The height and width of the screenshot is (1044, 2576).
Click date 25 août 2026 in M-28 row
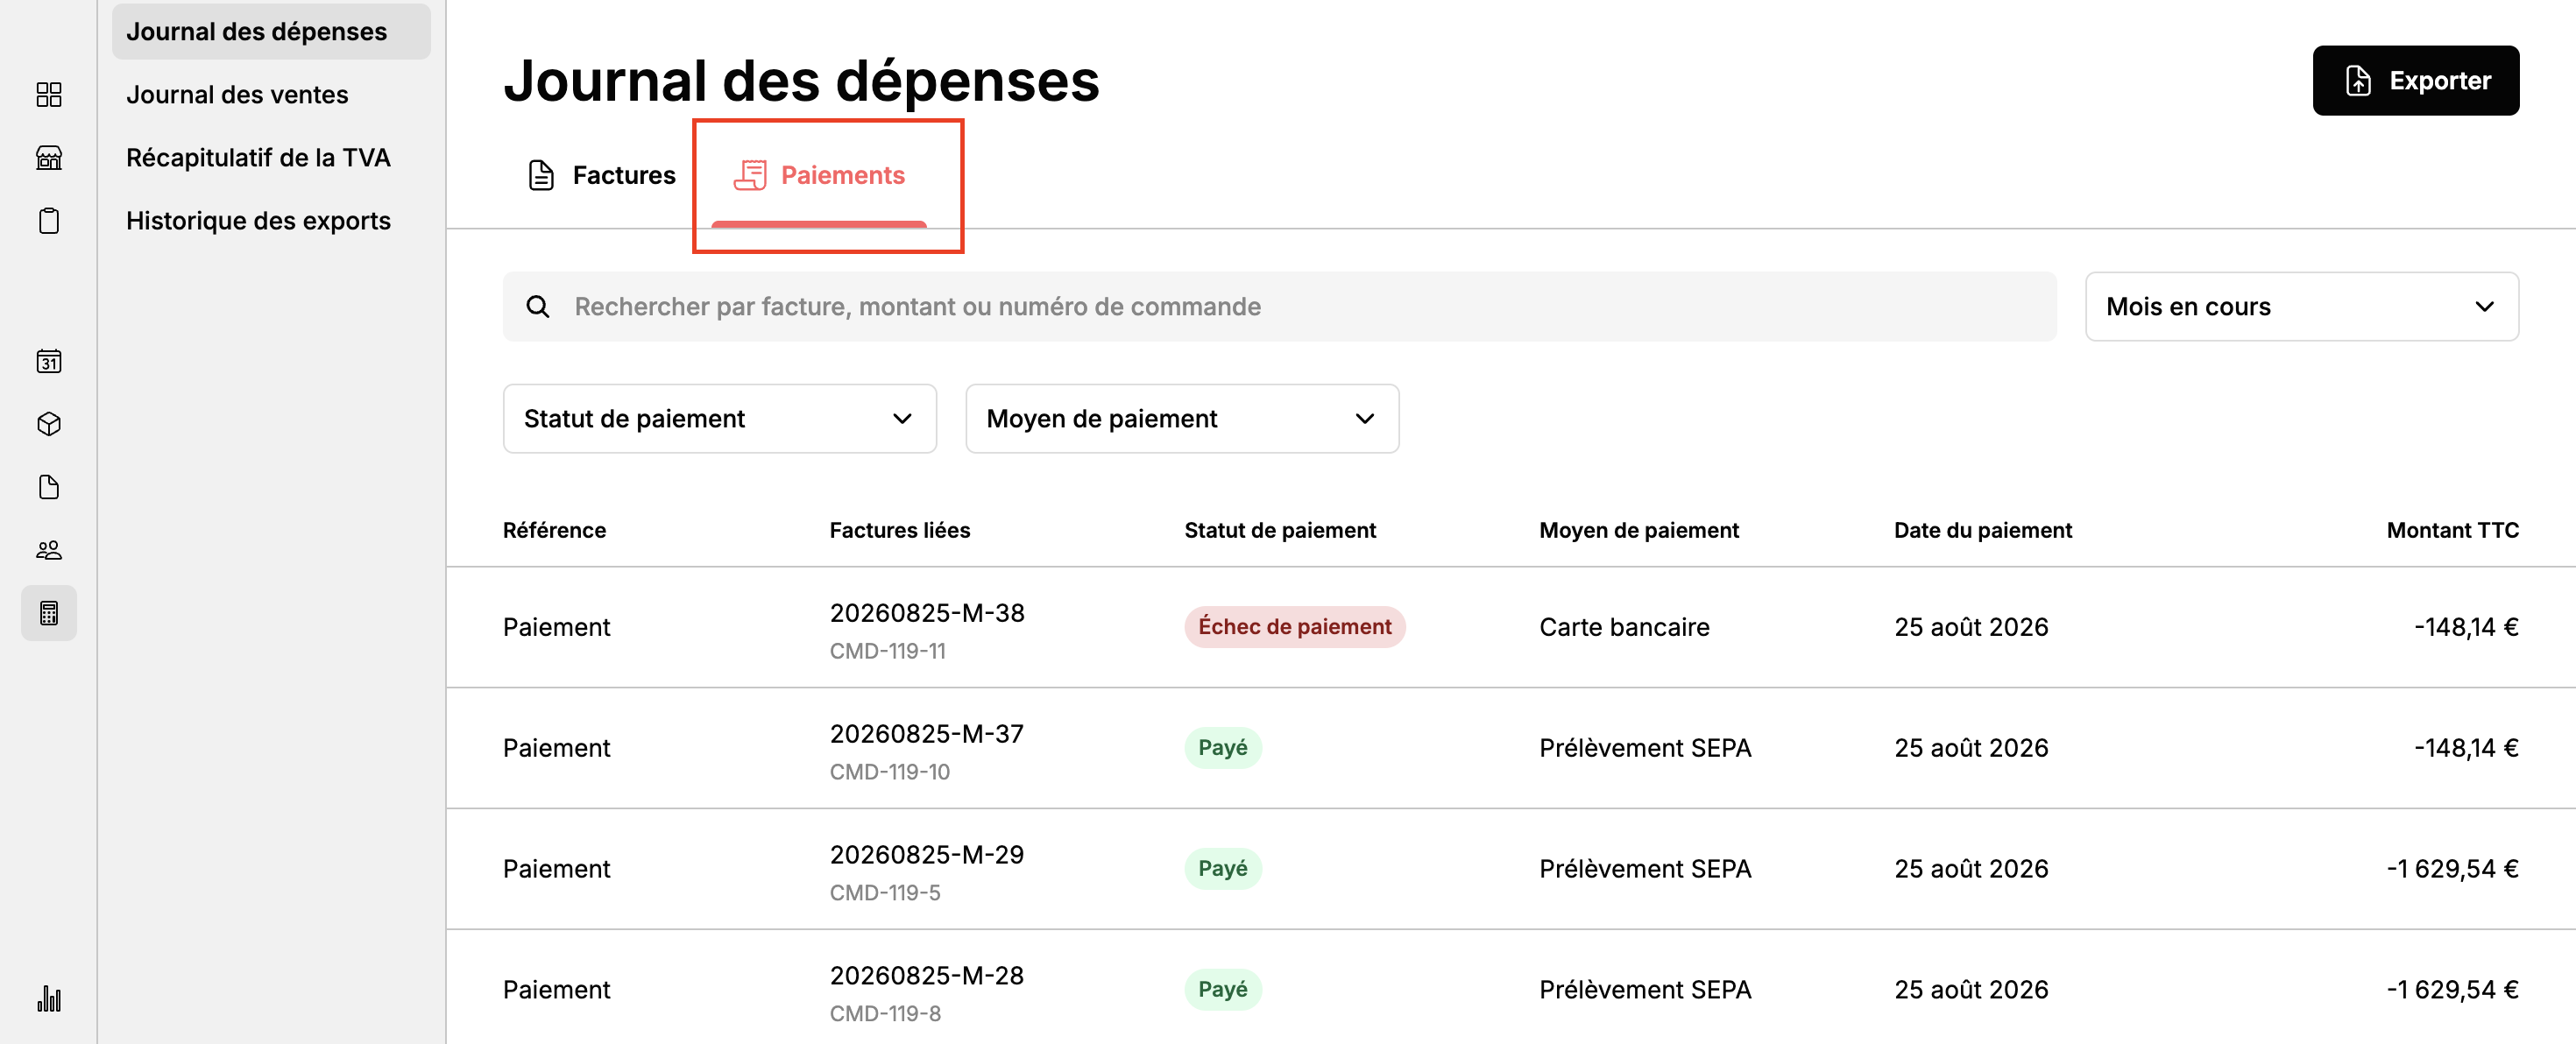[x=1971, y=990]
